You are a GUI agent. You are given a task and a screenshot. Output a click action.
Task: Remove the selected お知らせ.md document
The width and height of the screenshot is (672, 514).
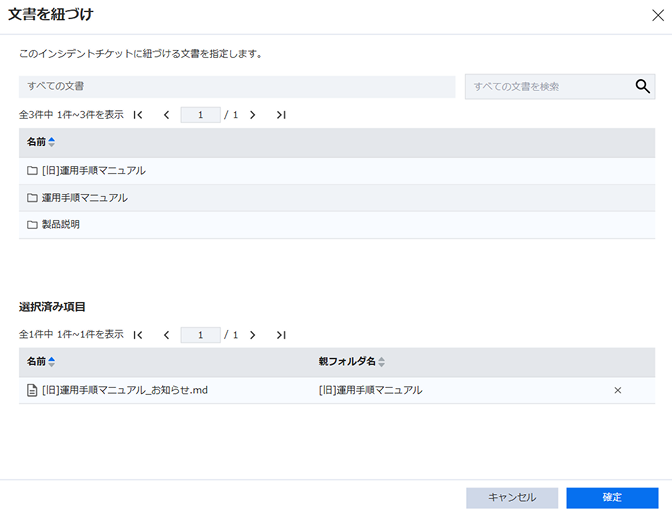617,390
